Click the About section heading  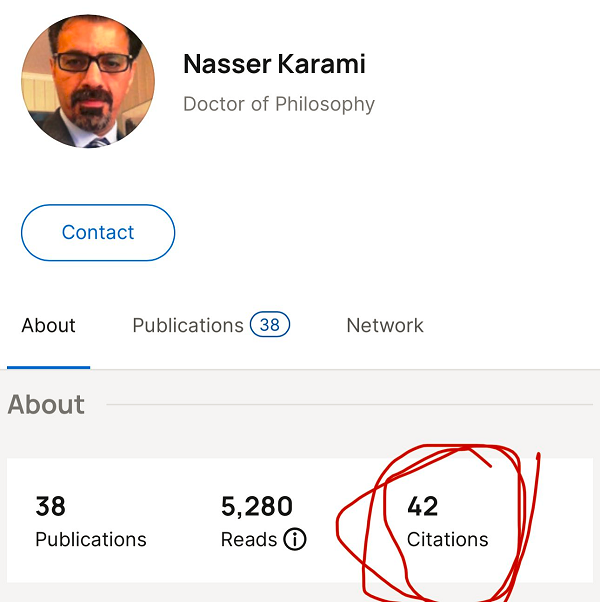[46, 405]
